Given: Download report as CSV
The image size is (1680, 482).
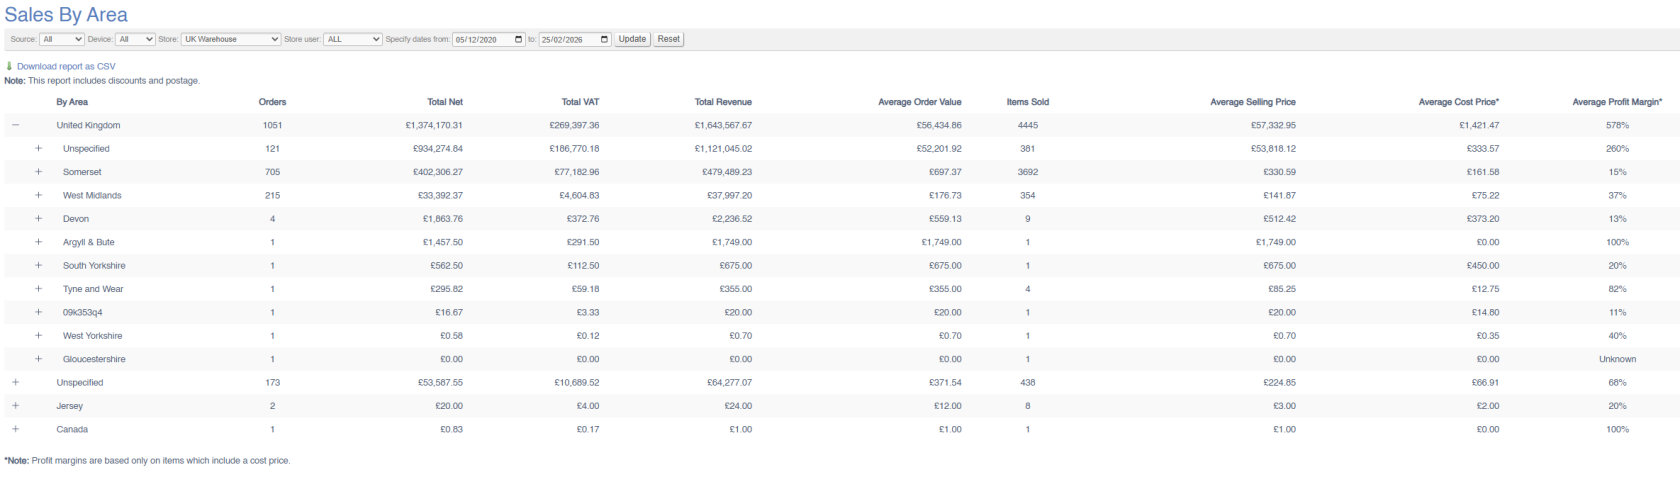Looking at the screenshot, I should (x=66, y=66).
